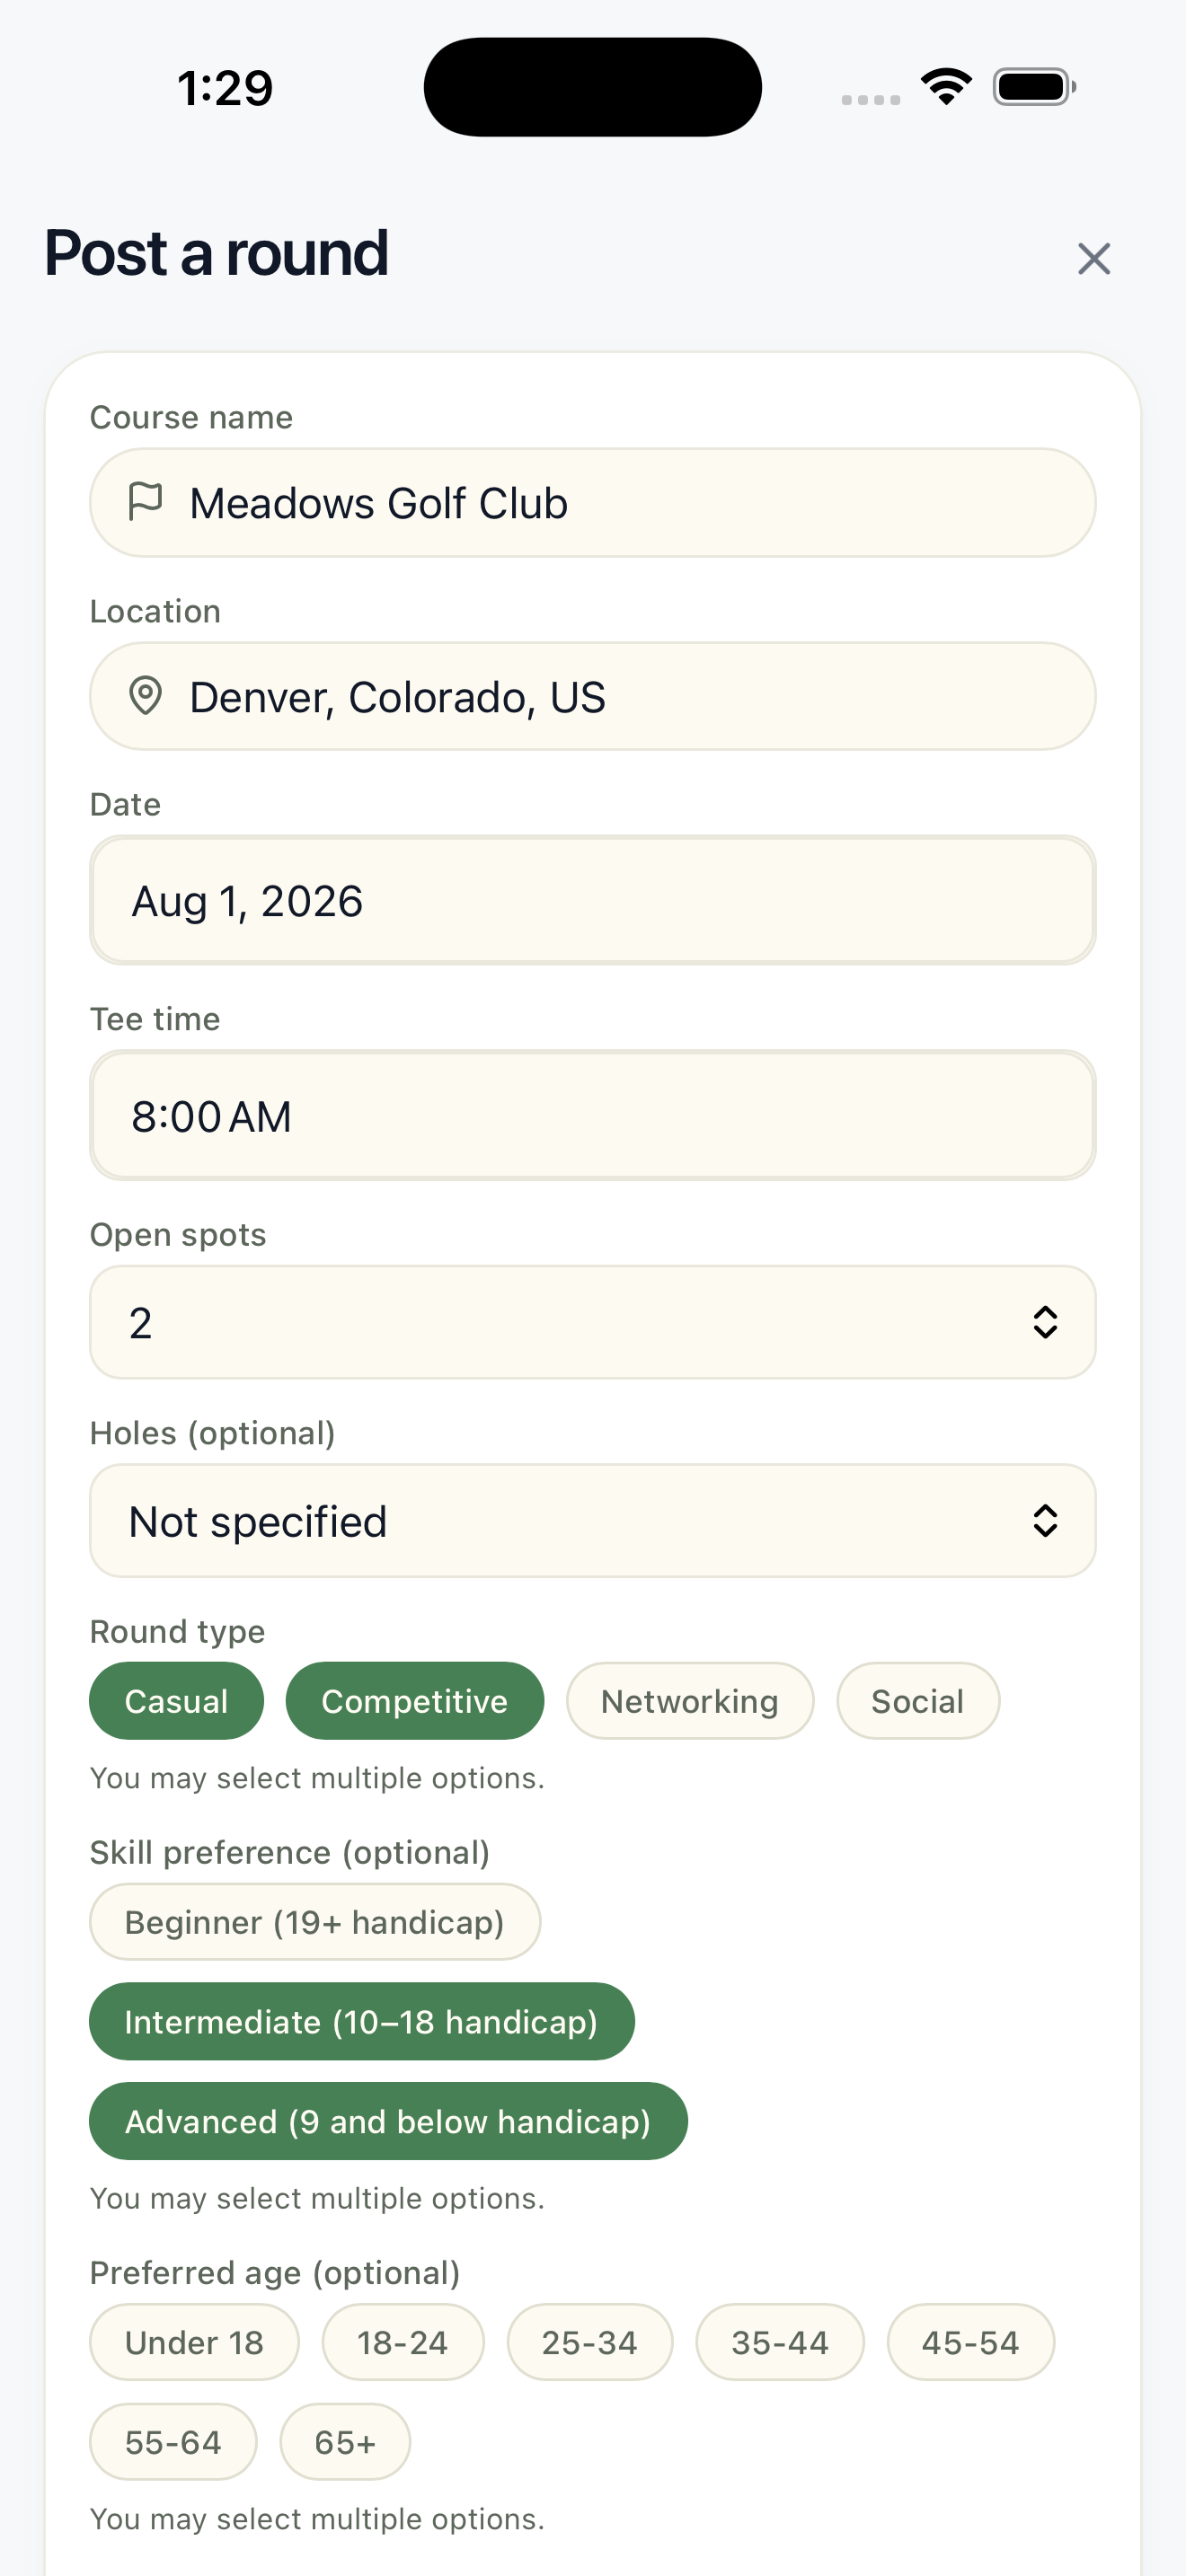Tap the map pin icon in Location
This screenshot has height=2576, width=1186.
tap(146, 695)
